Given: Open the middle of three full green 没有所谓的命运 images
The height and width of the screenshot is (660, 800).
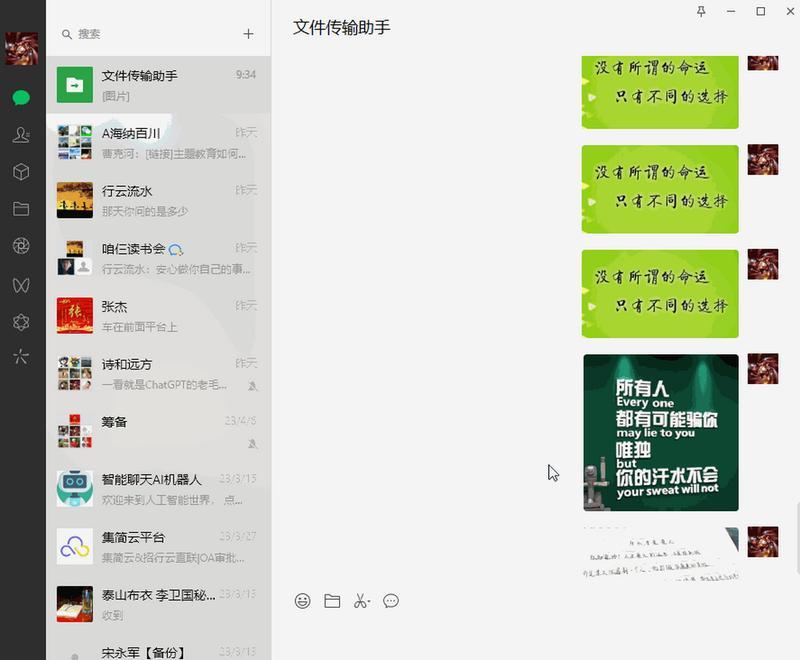Looking at the screenshot, I should (x=660, y=189).
